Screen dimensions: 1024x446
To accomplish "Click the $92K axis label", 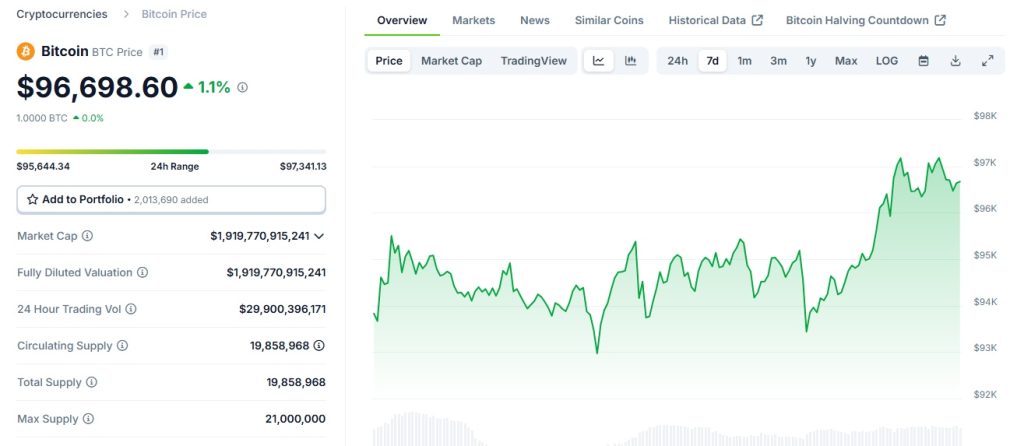I will click(985, 394).
